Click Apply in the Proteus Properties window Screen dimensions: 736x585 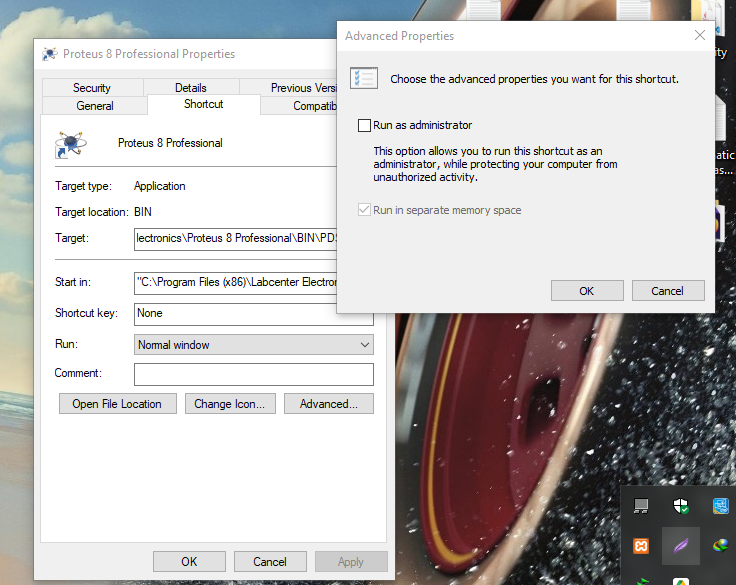coord(351,562)
